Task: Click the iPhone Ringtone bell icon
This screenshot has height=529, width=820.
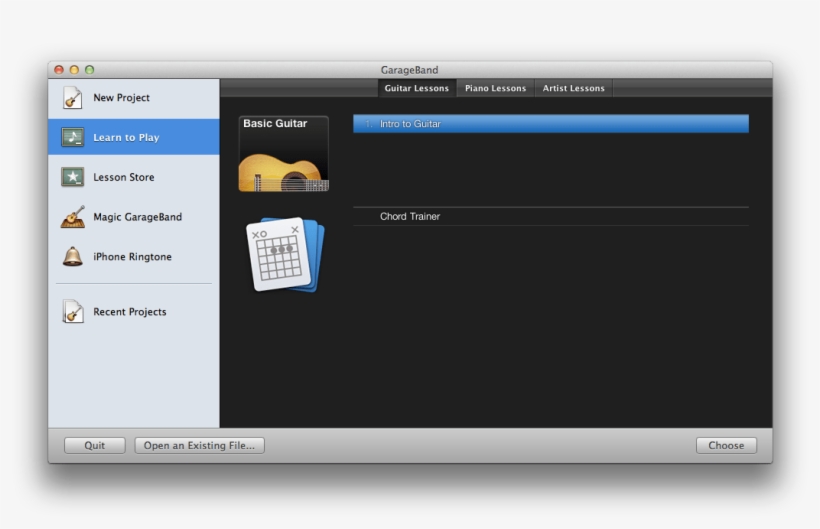Action: (x=72, y=256)
